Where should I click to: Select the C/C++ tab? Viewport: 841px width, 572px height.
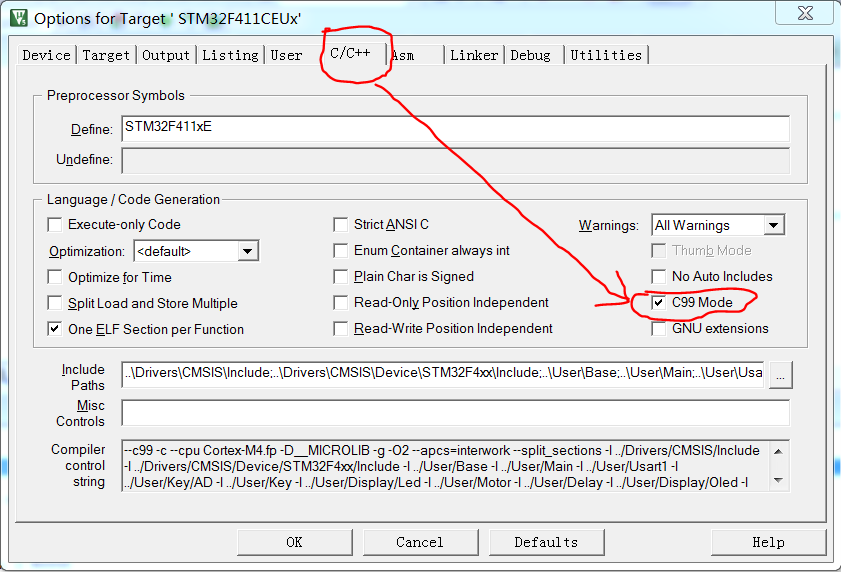click(x=350, y=53)
